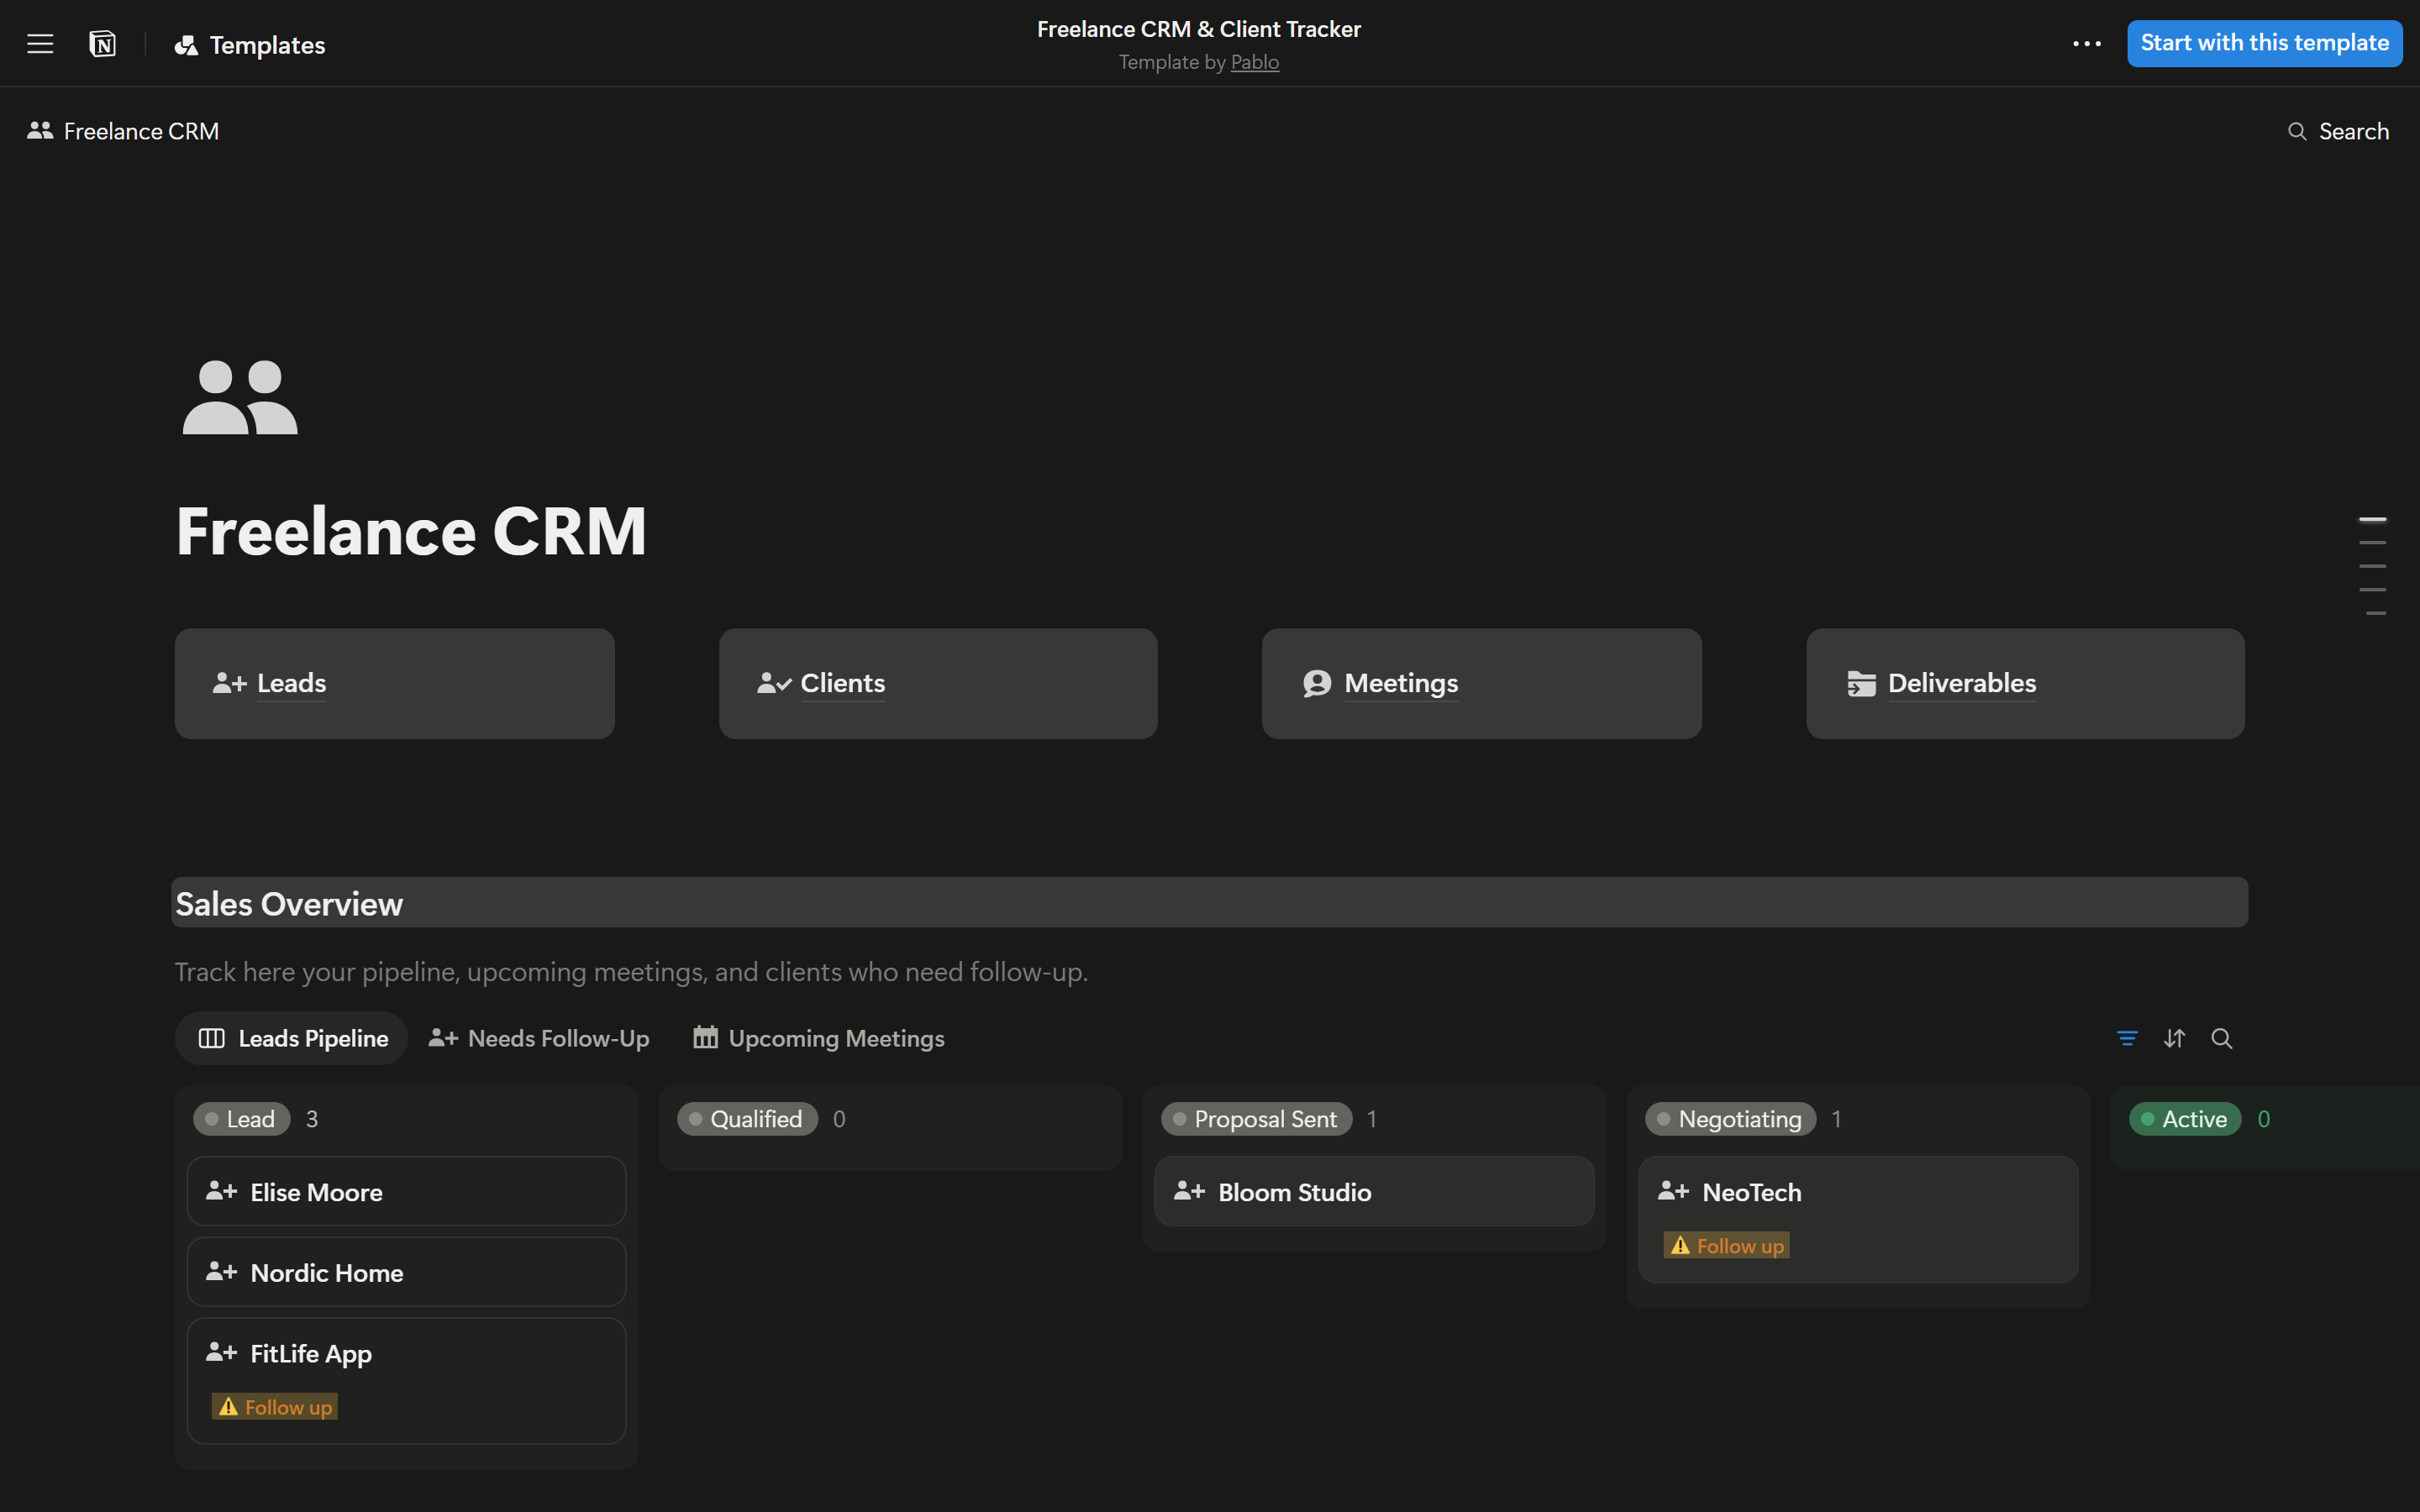2420x1512 pixels.
Task: Open Search in the top bar
Action: (2338, 131)
